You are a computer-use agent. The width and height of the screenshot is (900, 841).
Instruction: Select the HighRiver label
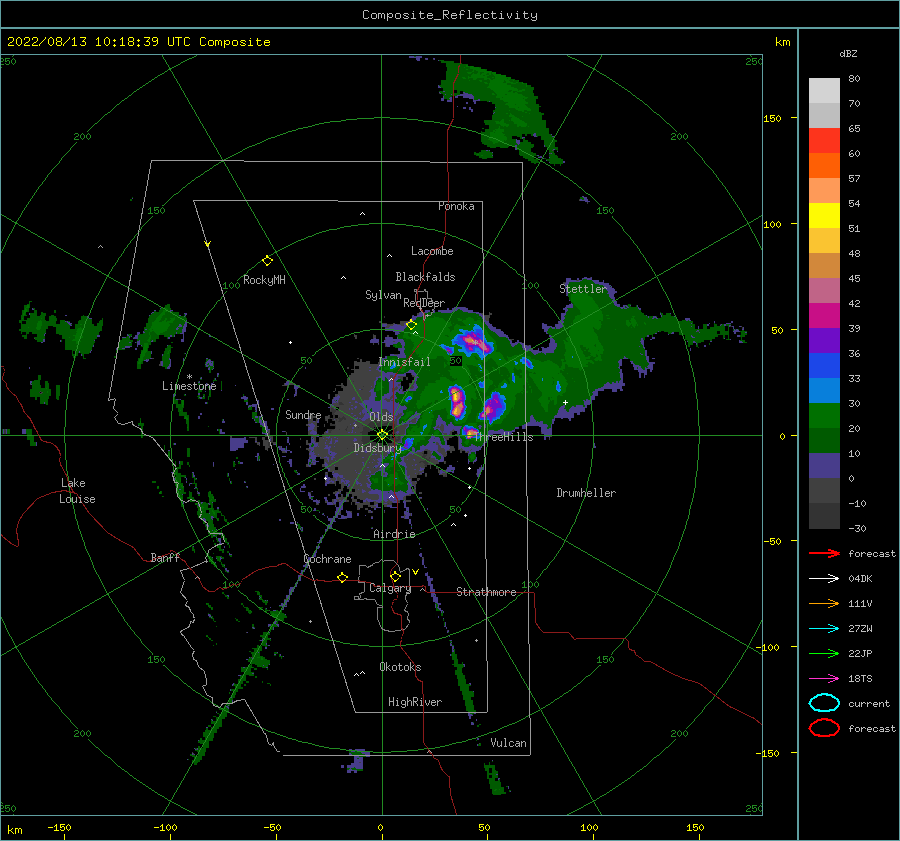[x=415, y=702]
